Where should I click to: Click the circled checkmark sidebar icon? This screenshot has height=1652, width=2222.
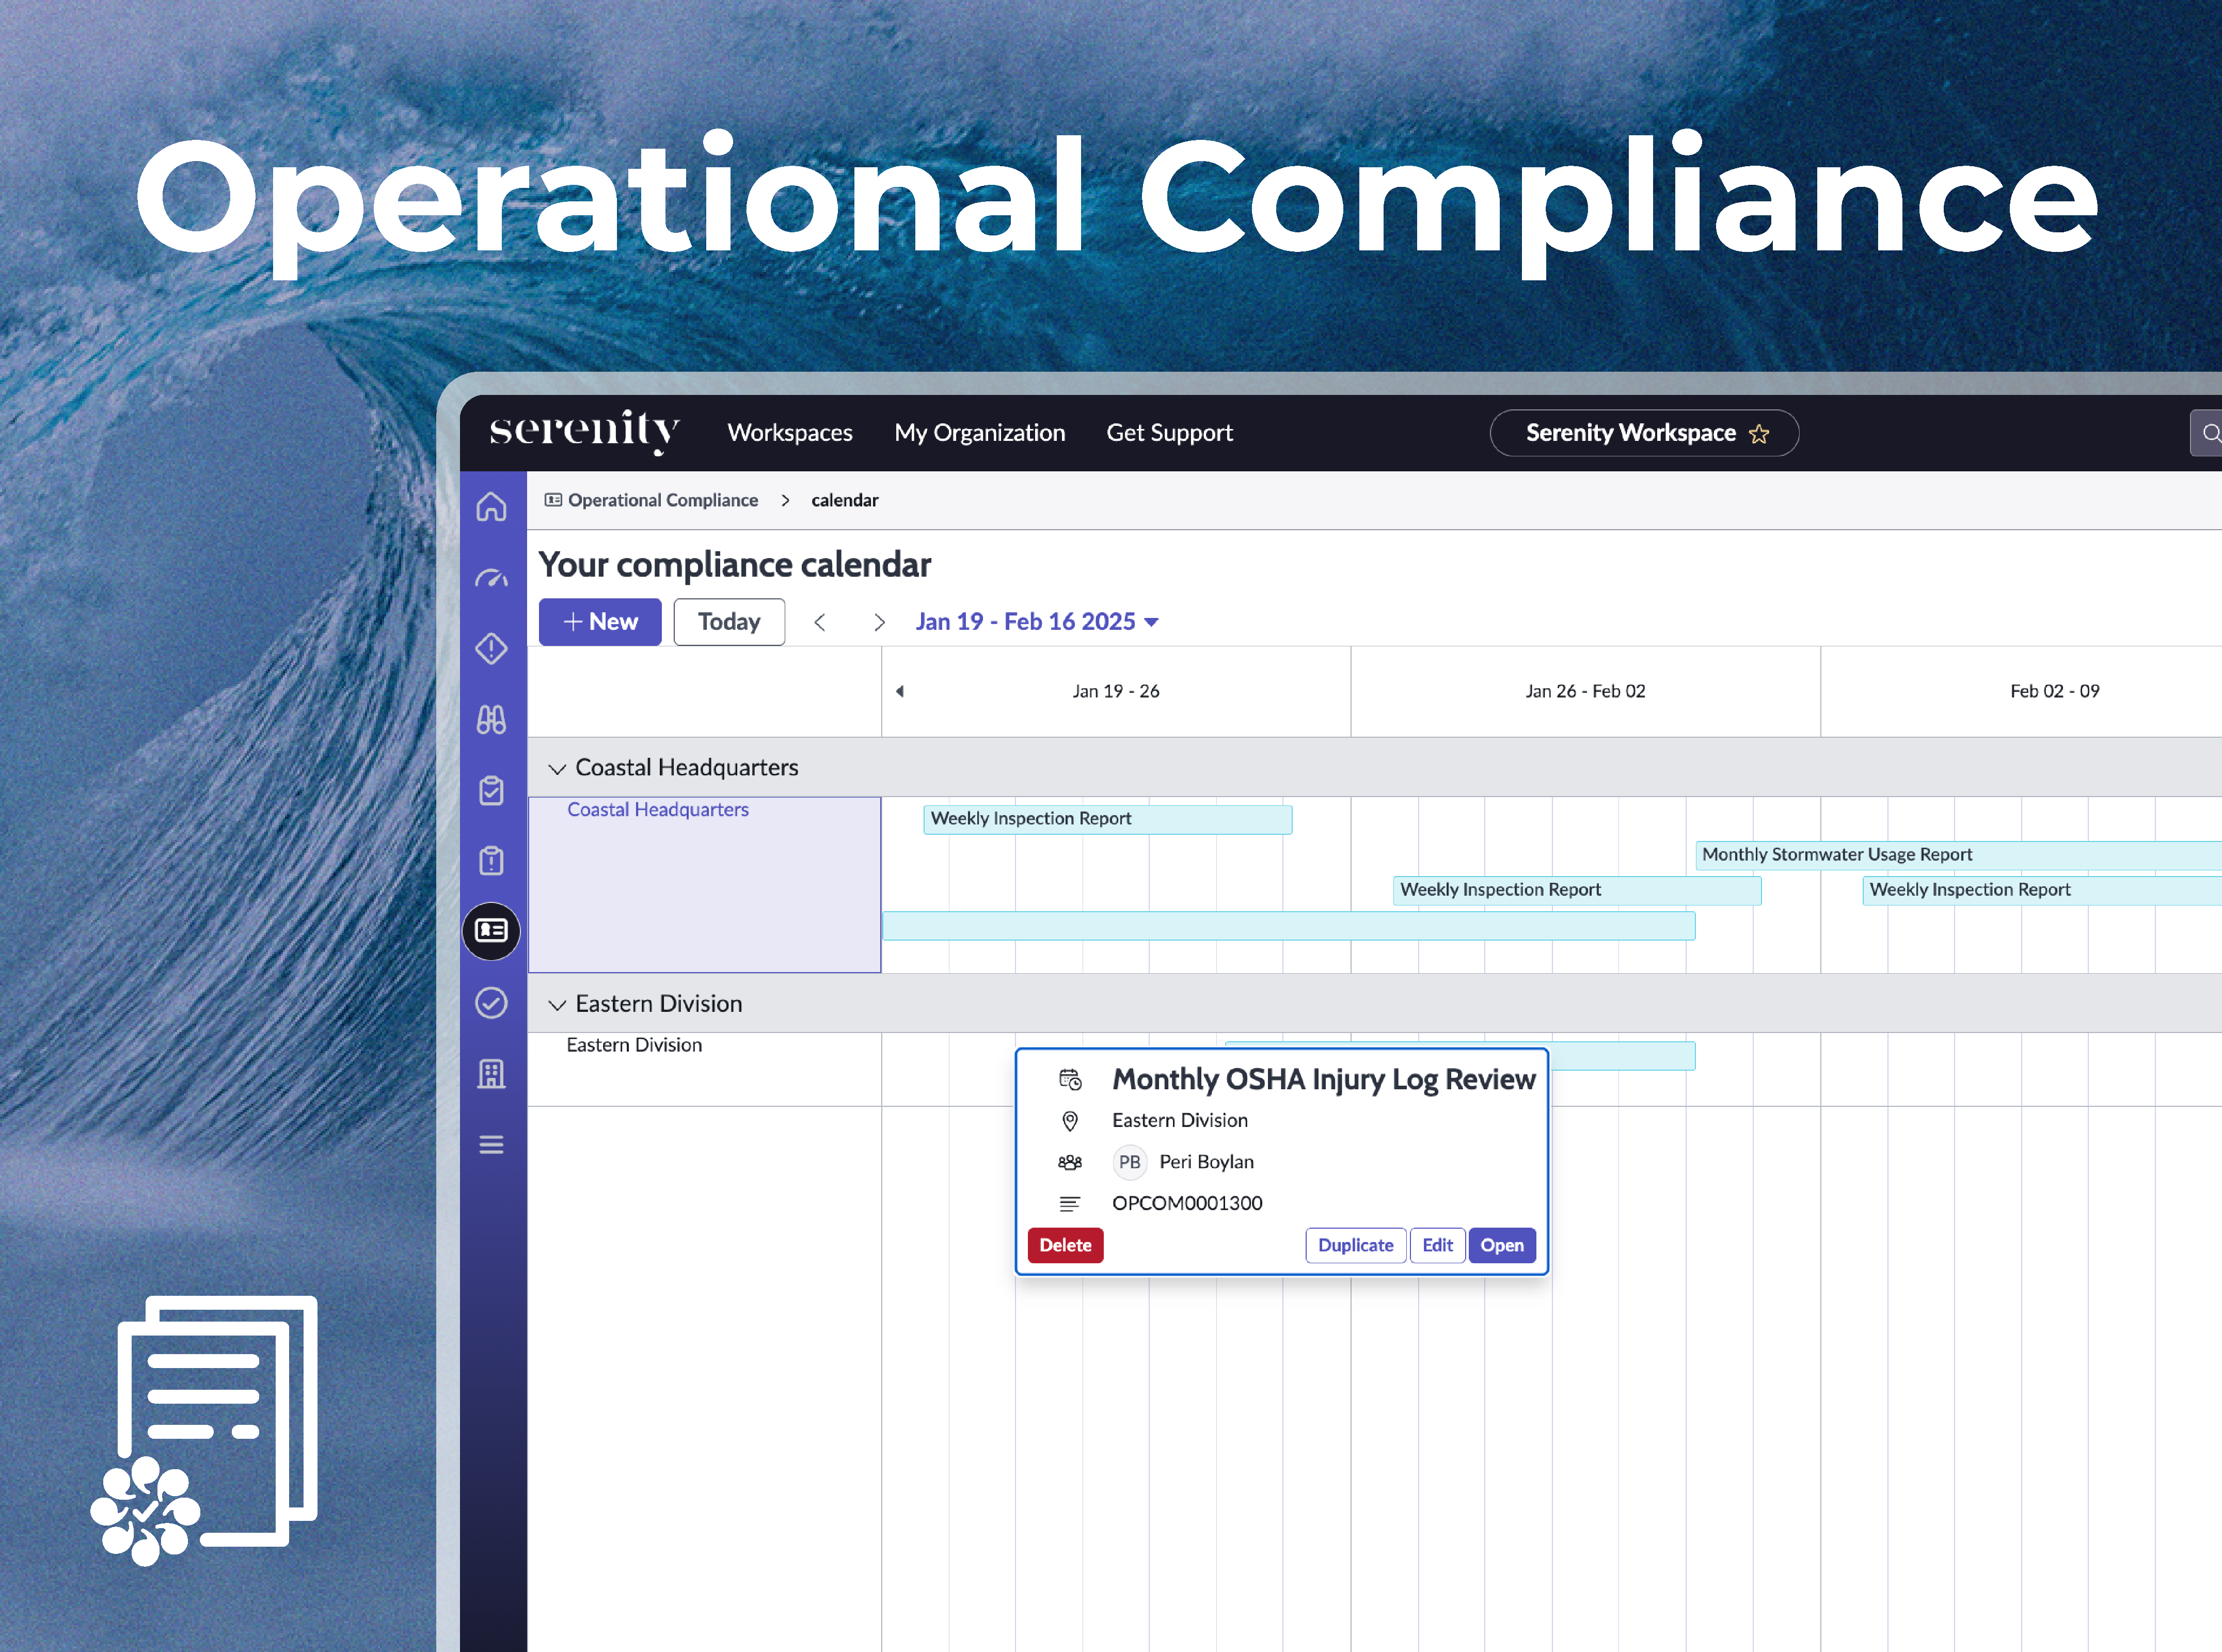point(491,1003)
